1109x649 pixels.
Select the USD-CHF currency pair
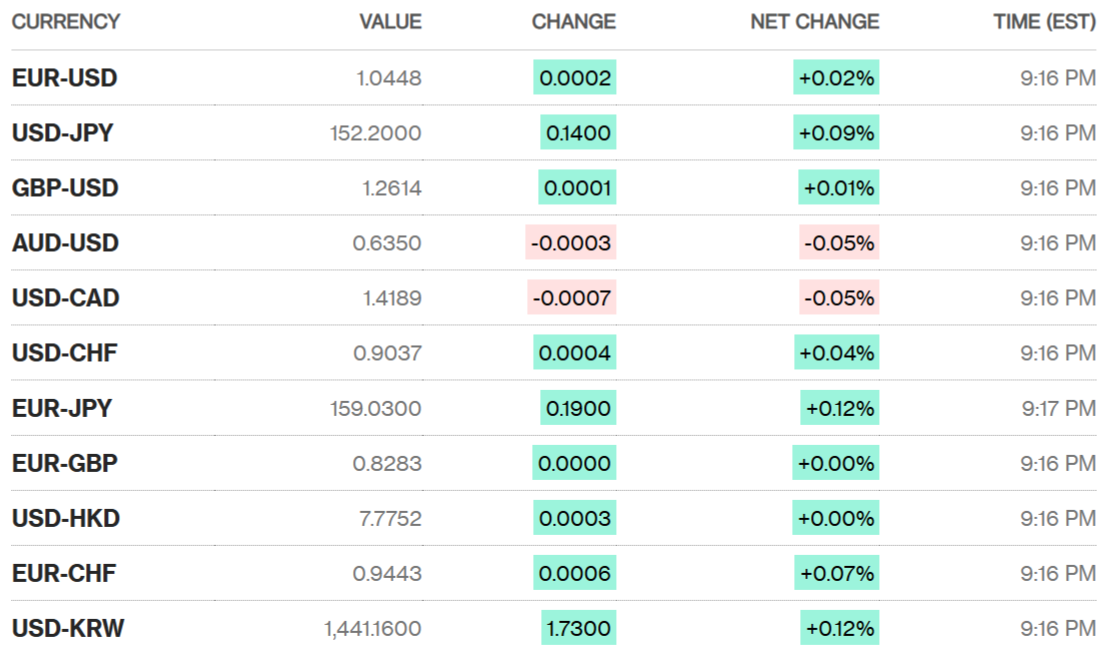click(x=64, y=353)
